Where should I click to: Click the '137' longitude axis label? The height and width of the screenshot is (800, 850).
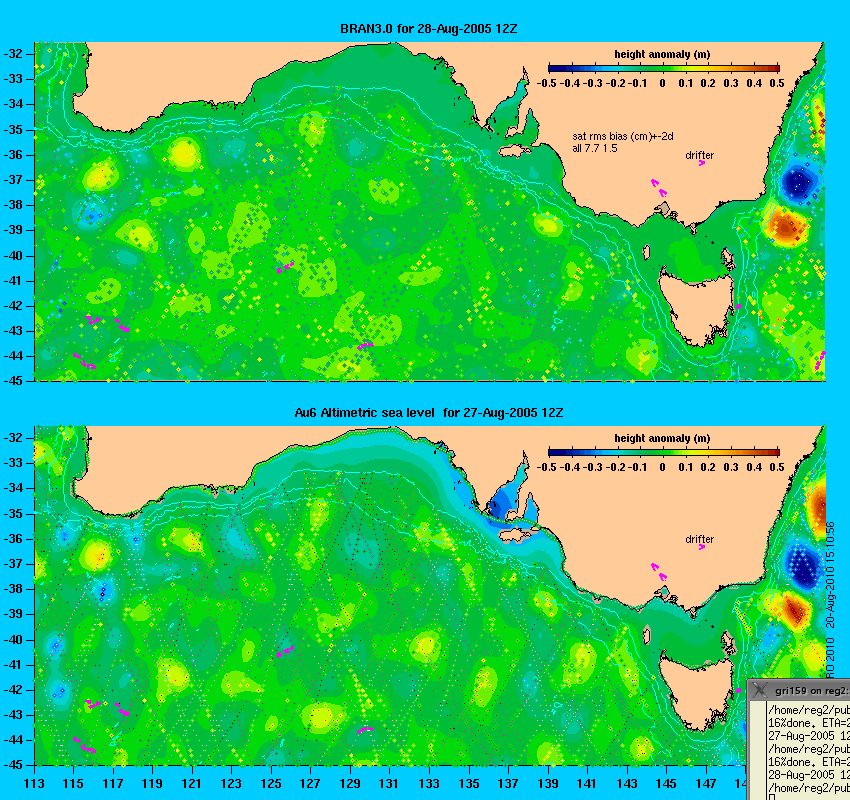coord(508,783)
